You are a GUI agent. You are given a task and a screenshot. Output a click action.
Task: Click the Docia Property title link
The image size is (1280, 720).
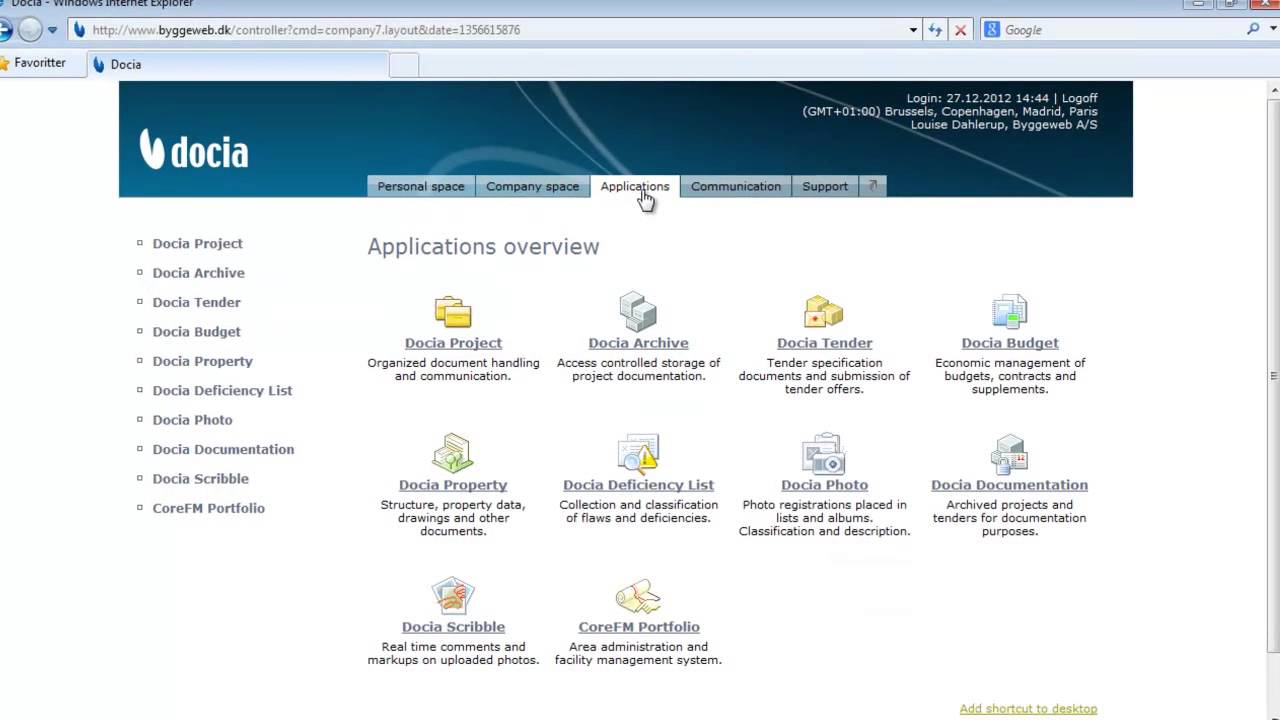tap(453, 485)
